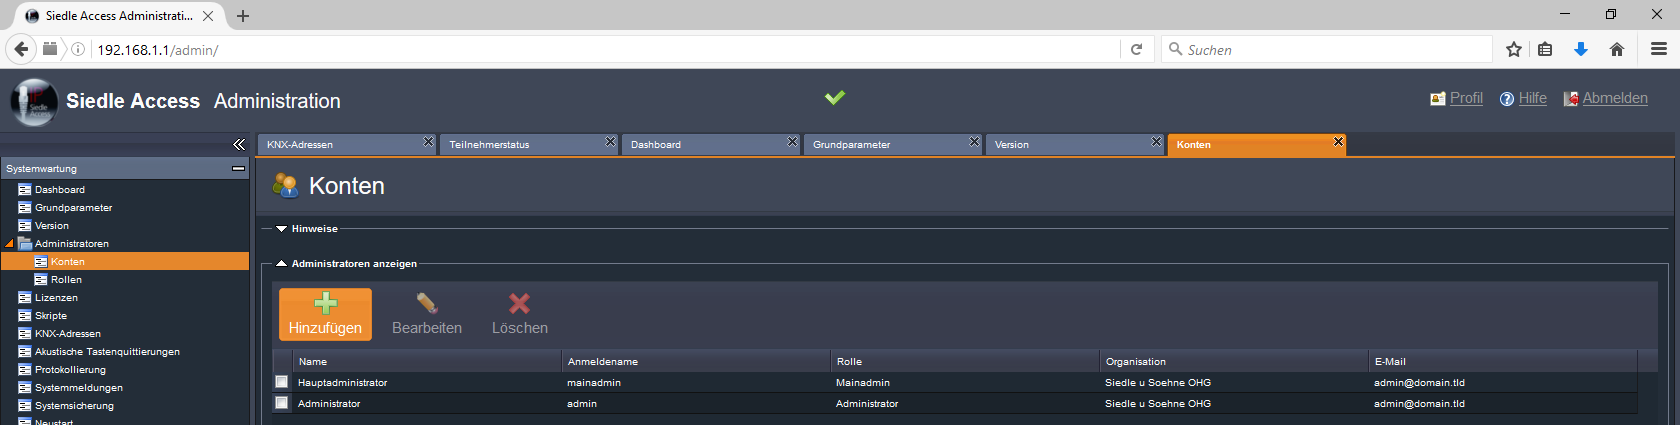The height and width of the screenshot is (425, 1680).
Task: Tick the Hauptadministrator row checkbox
Action: pos(282,381)
